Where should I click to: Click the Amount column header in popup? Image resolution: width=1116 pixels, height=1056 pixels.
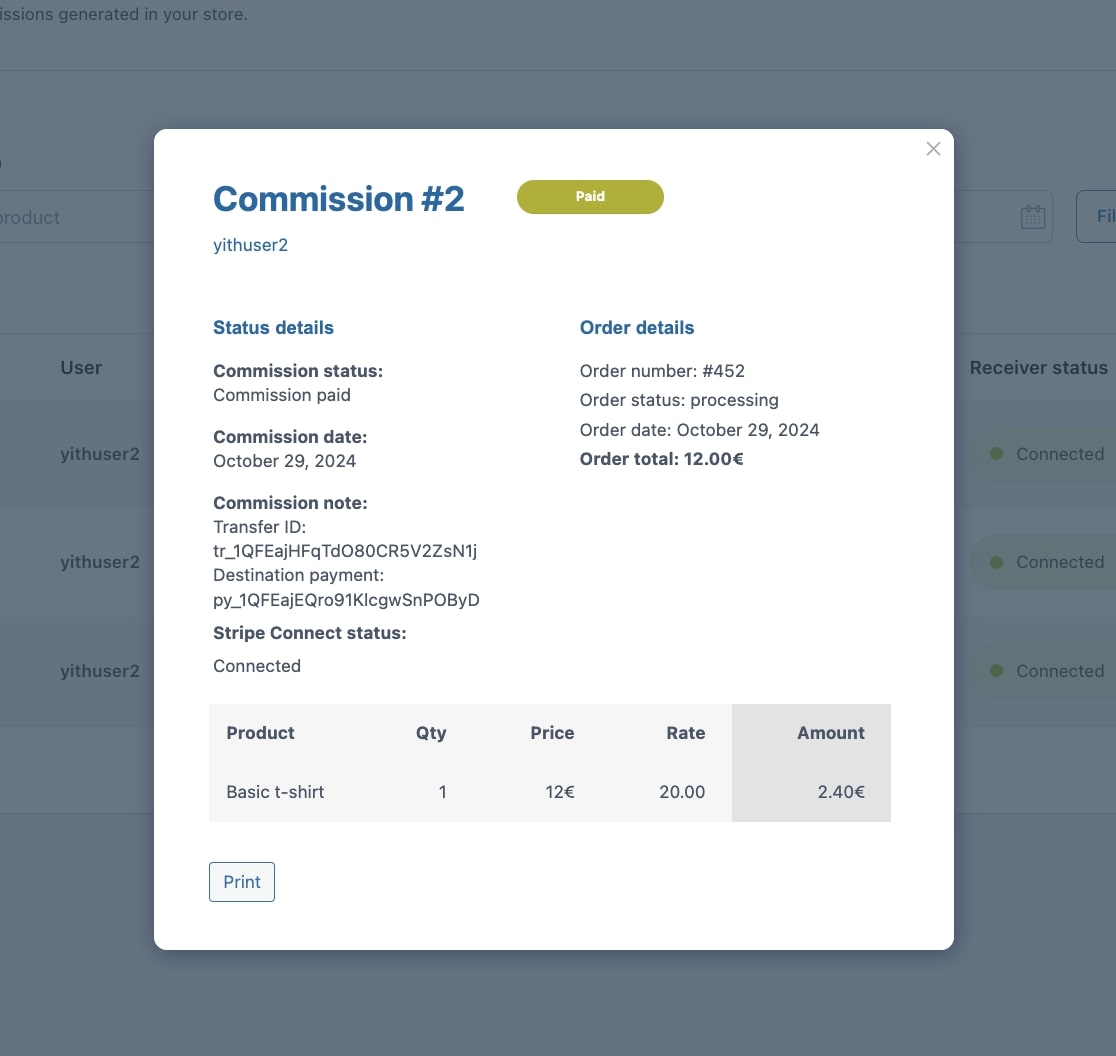click(x=830, y=733)
